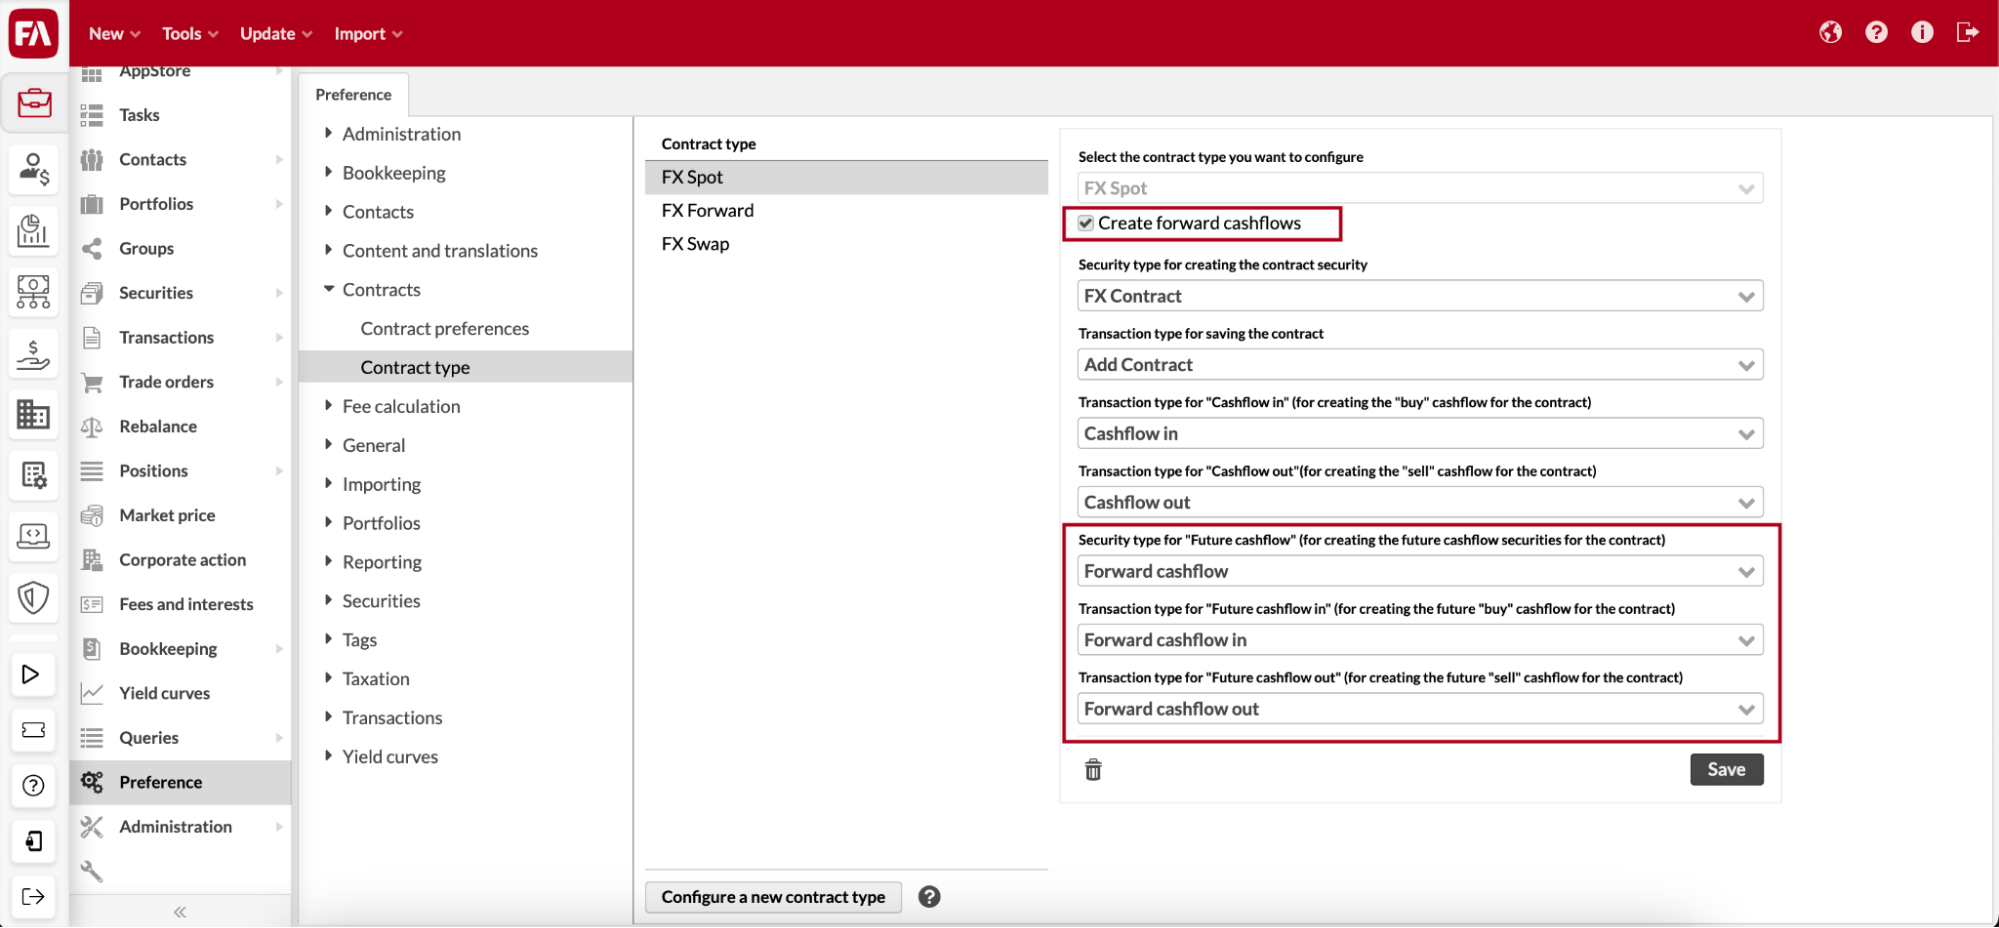The width and height of the screenshot is (1999, 928).
Task: Click the wrench icon at sidebar bottom
Action: [x=91, y=872]
